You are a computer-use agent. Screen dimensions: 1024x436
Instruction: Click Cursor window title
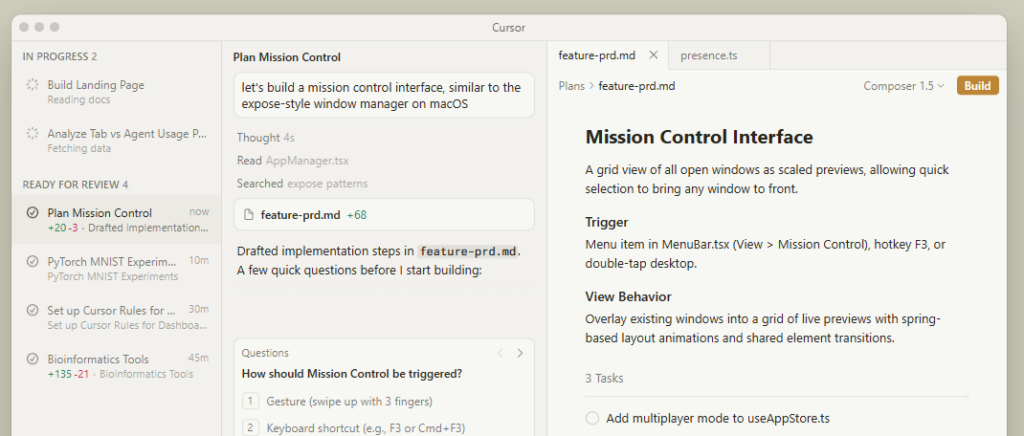coord(509,28)
